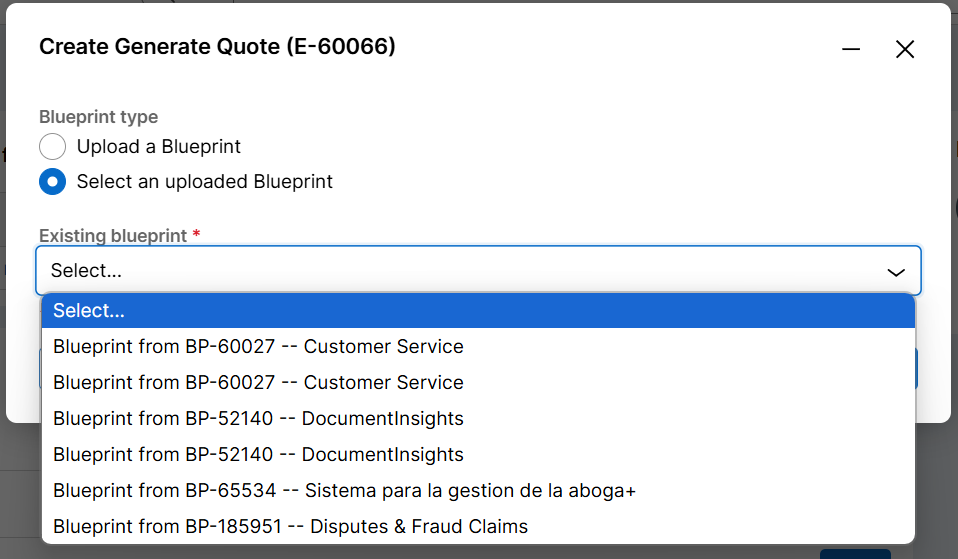Screen dimensions: 958x559
Task: Select the 'Select an uploaded Blueprint' radio circle
Action: click(x=52, y=182)
